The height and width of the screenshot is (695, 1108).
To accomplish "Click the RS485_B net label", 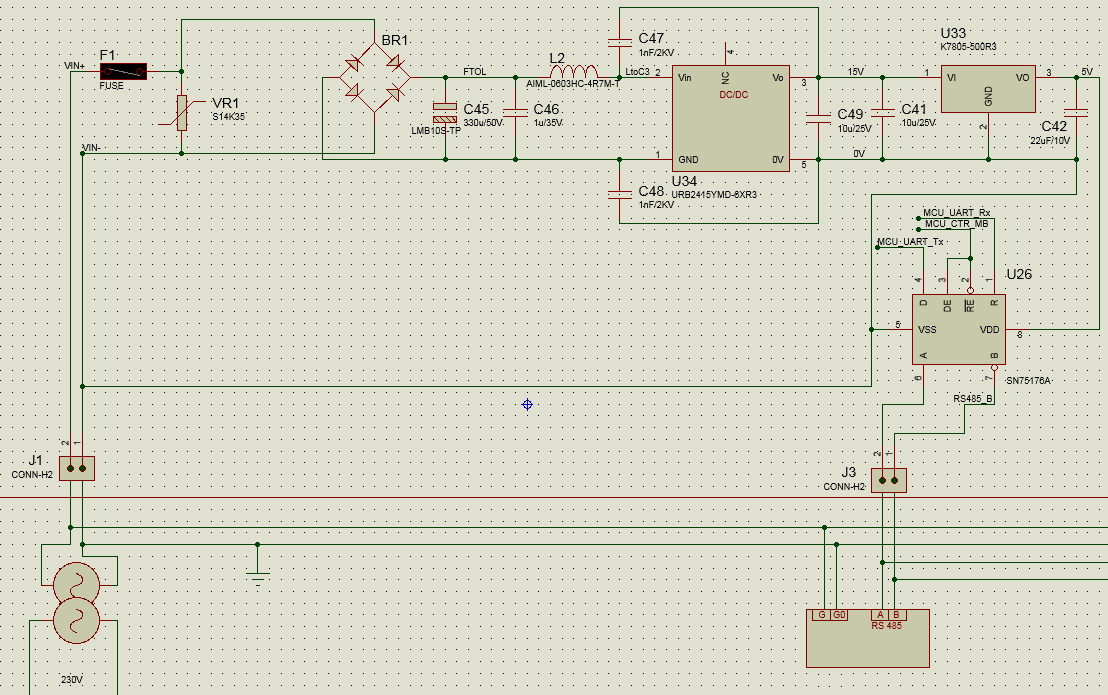I will pyautogui.click(x=973, y=399).
